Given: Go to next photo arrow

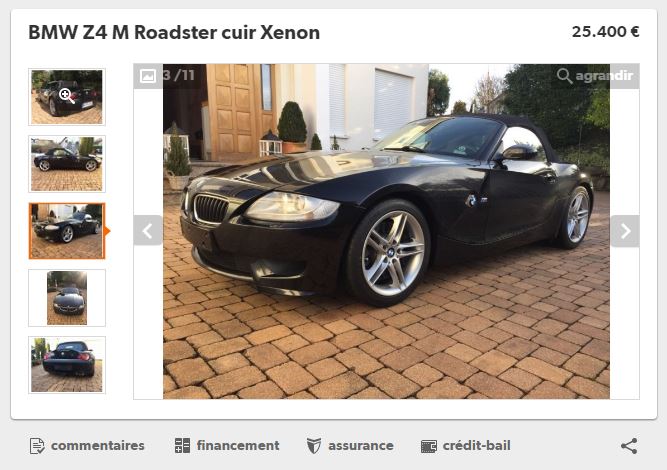Looking at the screenshot, I should click(625, 231).
